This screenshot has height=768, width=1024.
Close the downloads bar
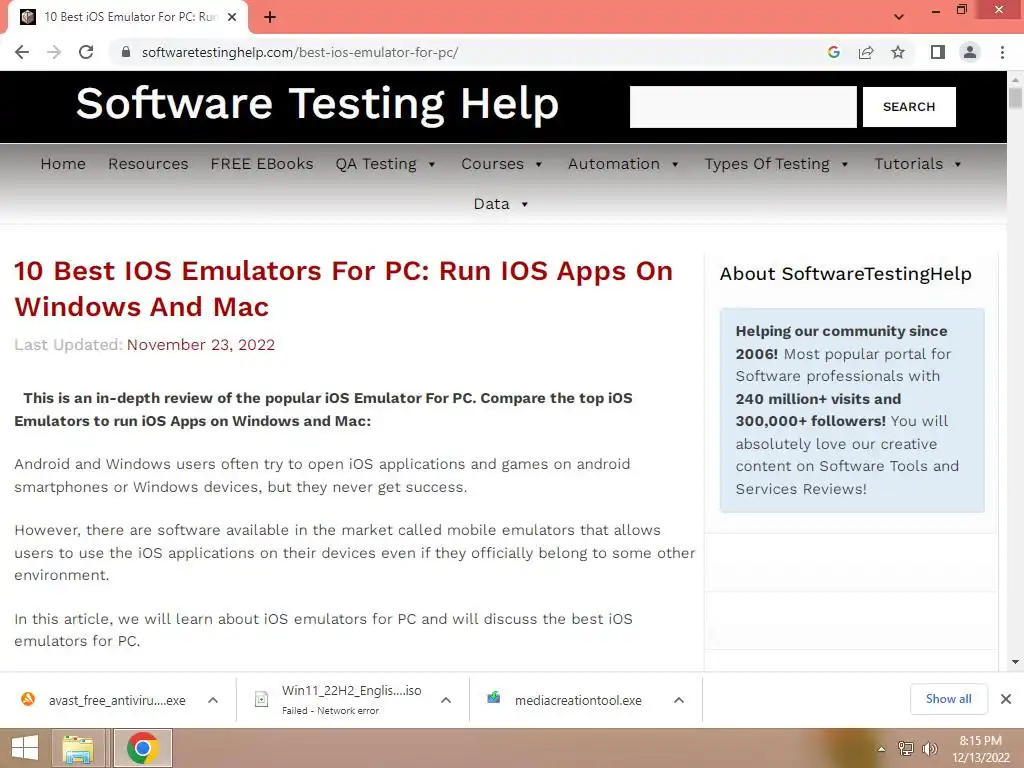coord(1006,699)
